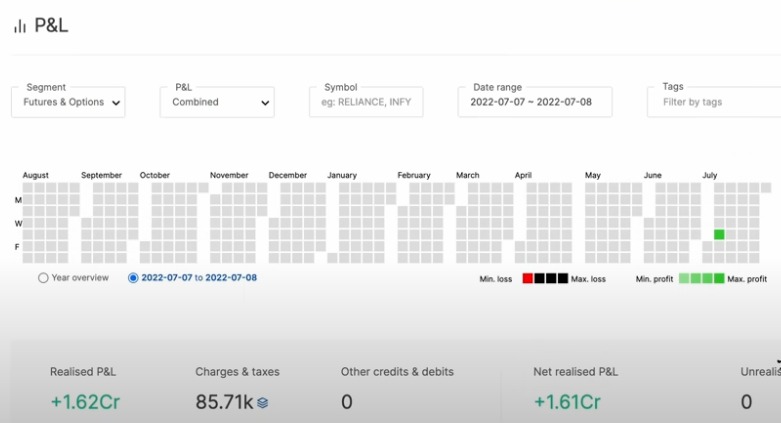Click the Charges & taxes 85.71k amount
781x423 pixels.
224,402
